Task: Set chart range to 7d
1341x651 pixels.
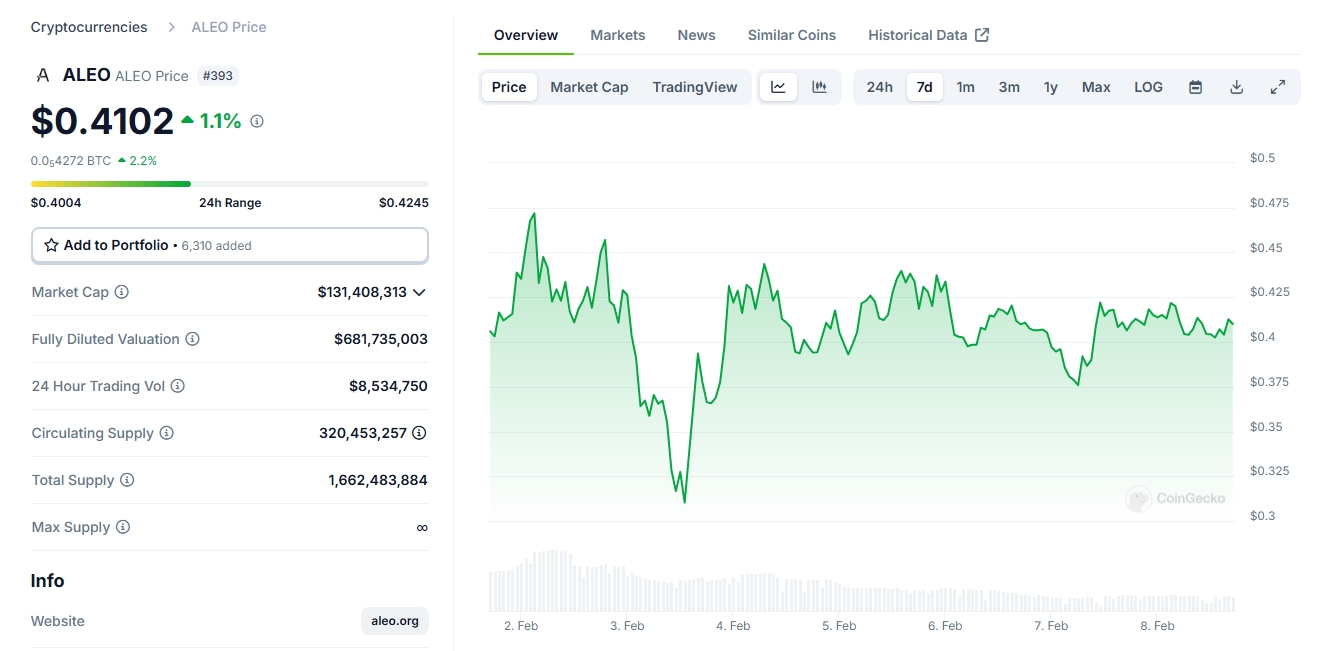Action: (925, 87)
